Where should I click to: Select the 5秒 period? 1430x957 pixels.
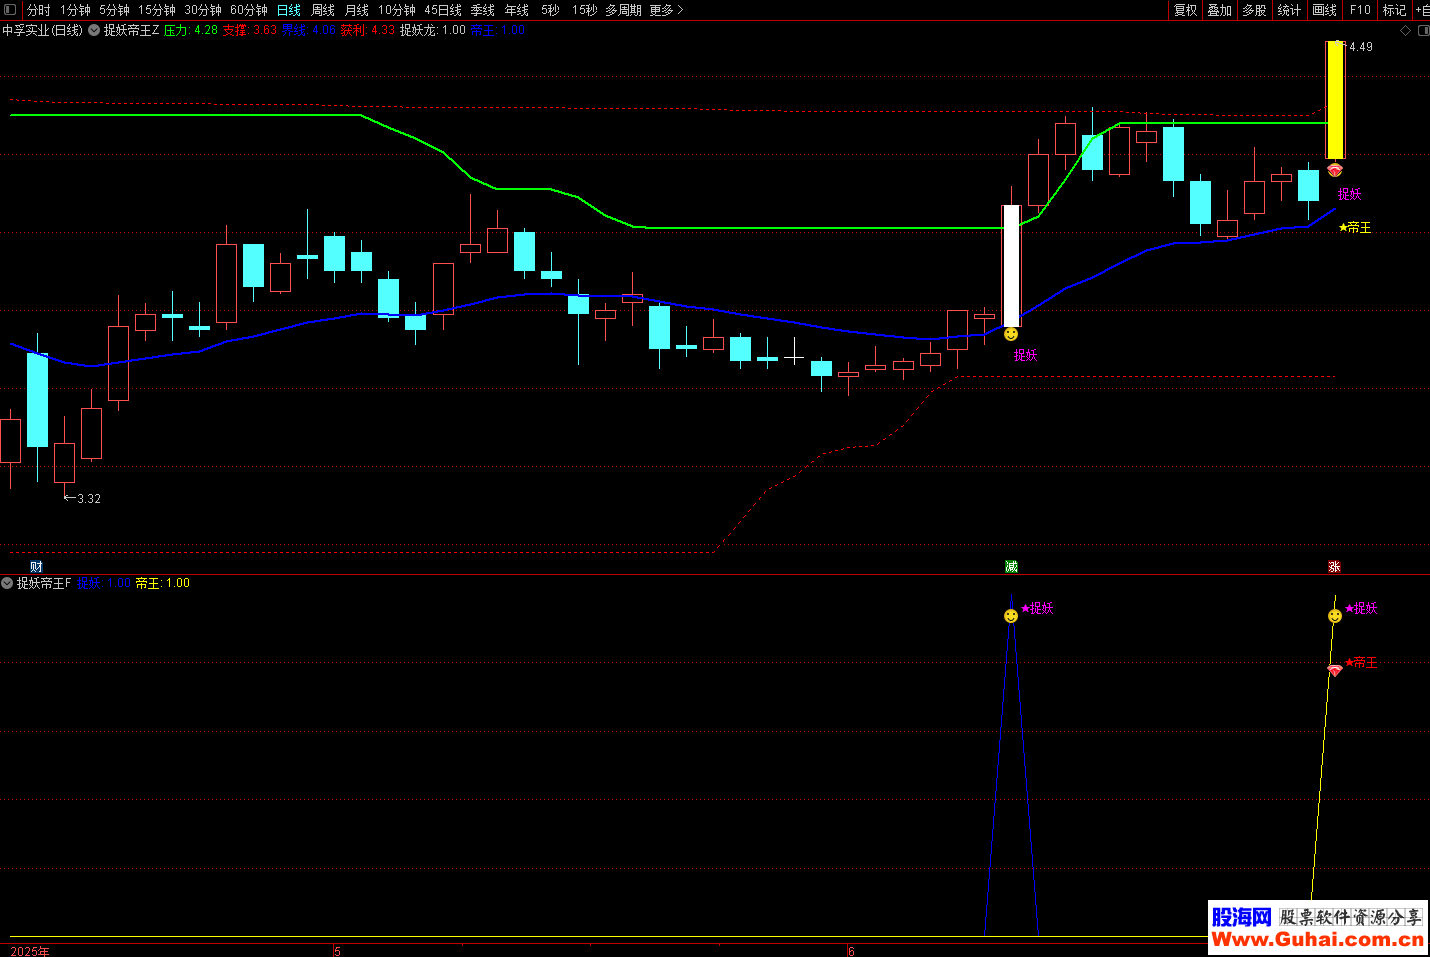[x=551, y=10]
